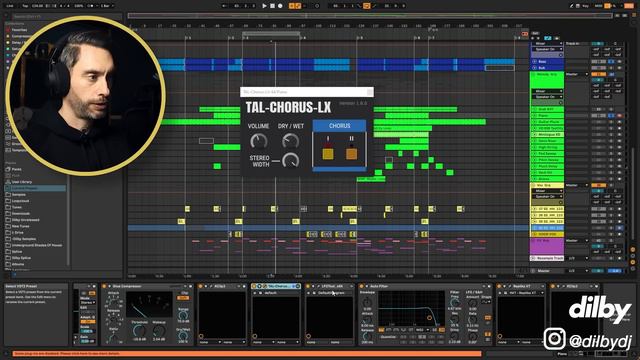This screenshot has width=640, height=360.
Task: Click the TAL-Chorus-LX Dry/Wet knob
Action: (291, 141)
